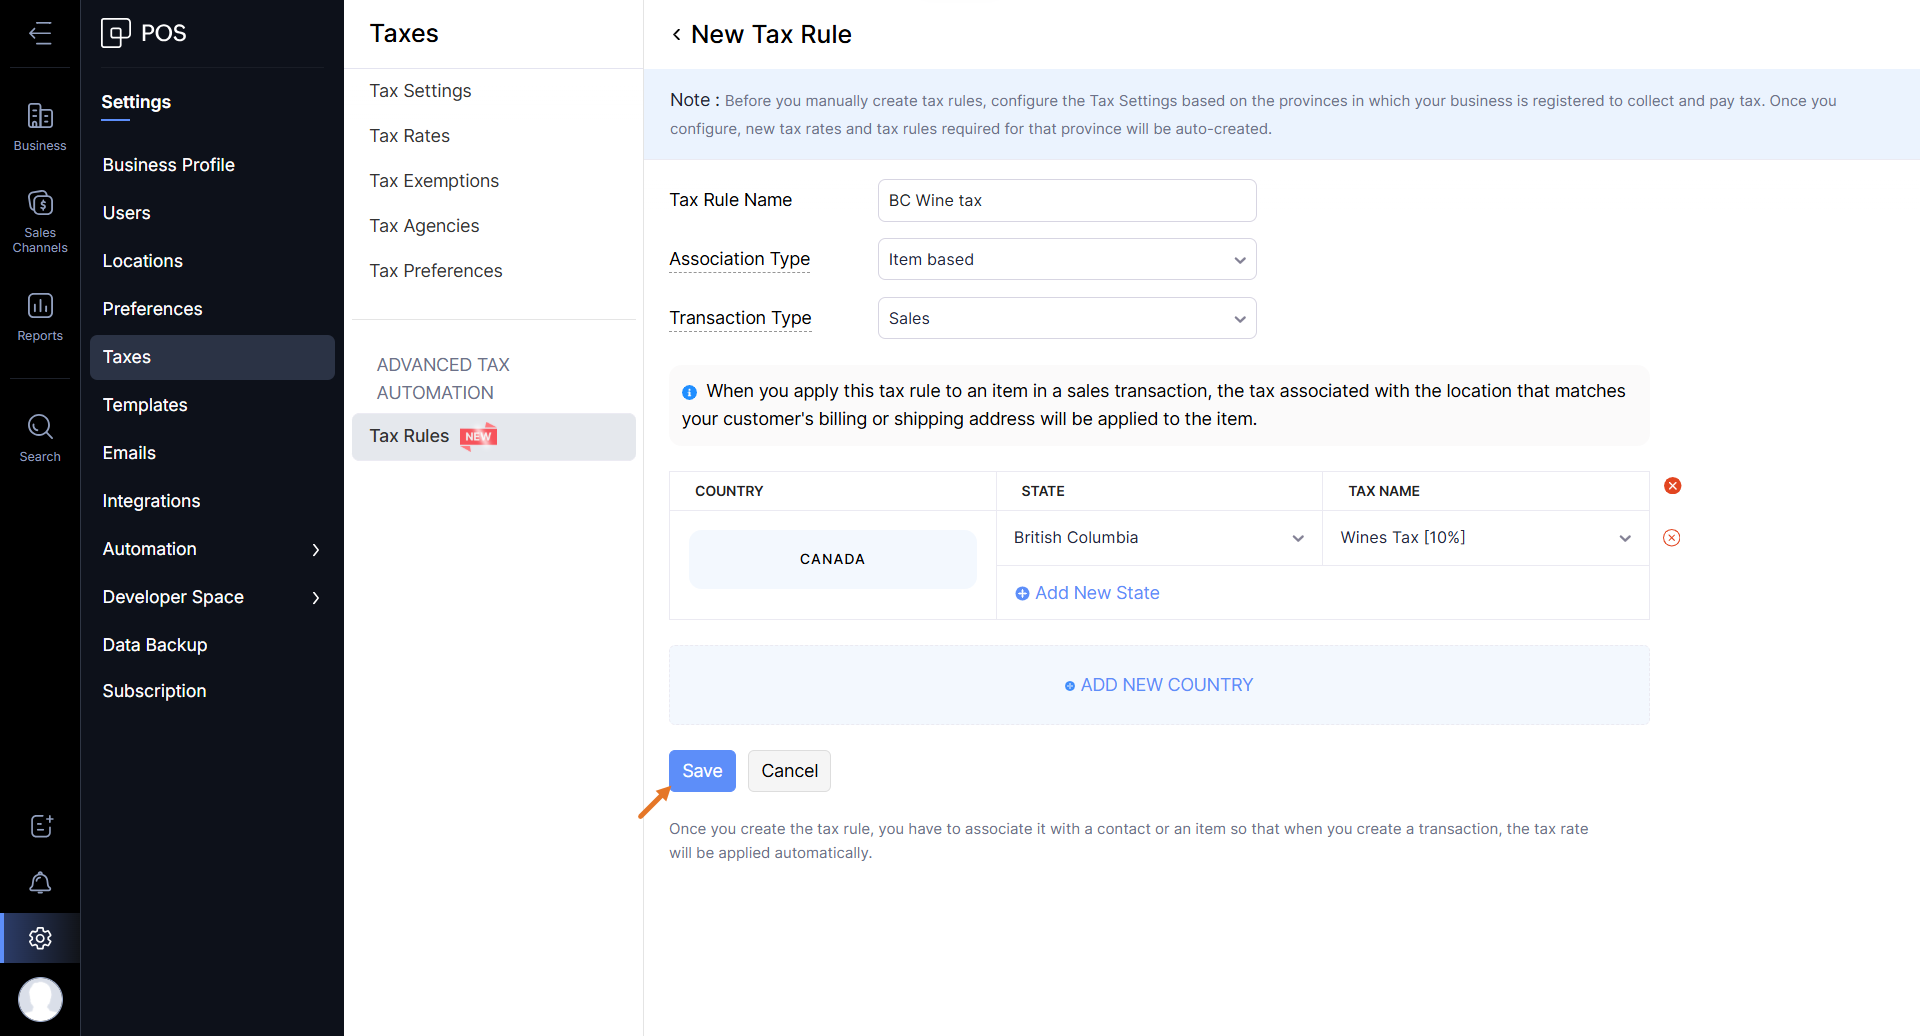Open the Search icon in sidebar
Image resolution: width=1920 pixels, height=1036 pixels.
(40, 438)
